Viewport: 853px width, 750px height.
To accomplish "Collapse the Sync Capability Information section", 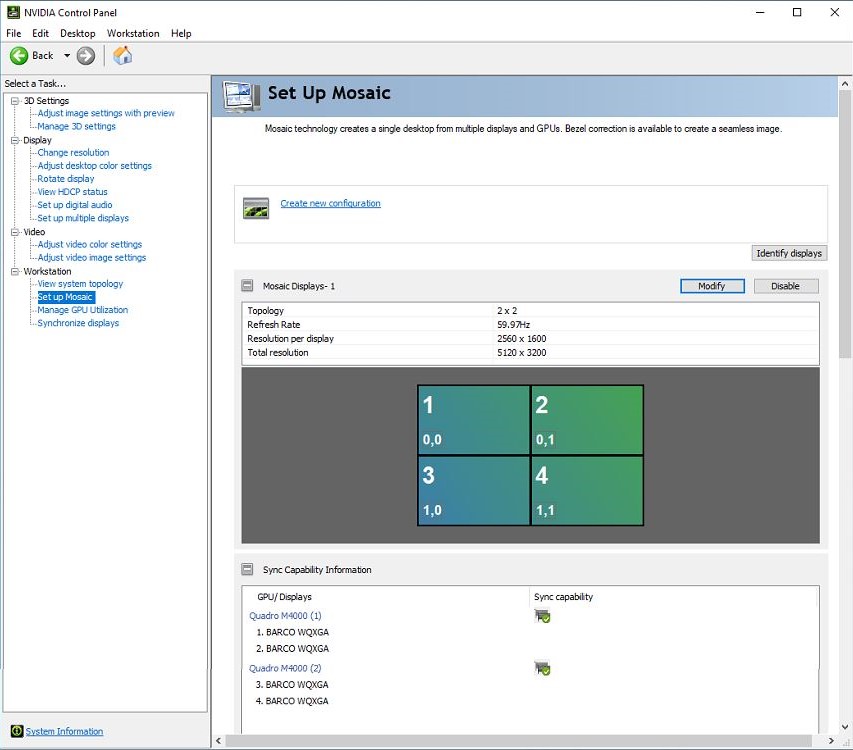I will (x=247, y=569).
